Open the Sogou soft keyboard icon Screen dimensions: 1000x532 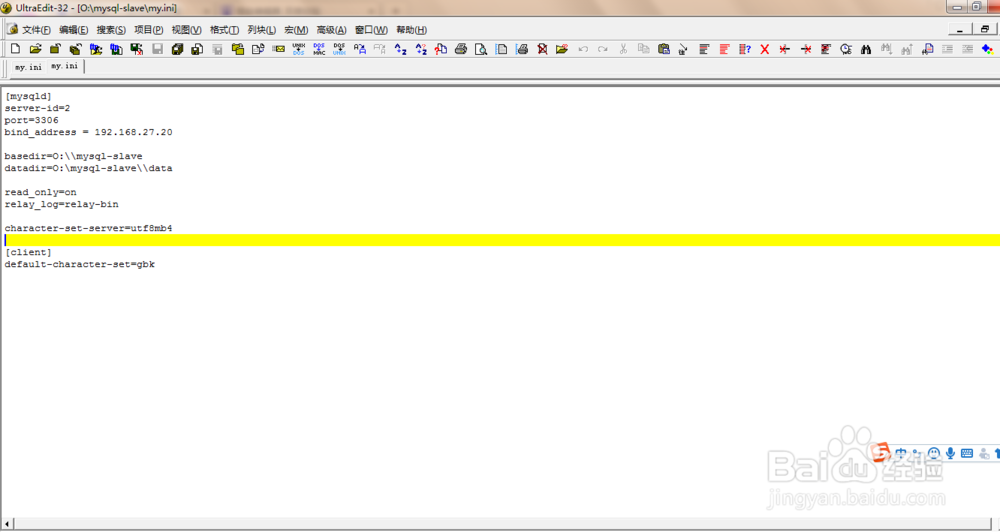pyautogui.click(x=967, y=454)
